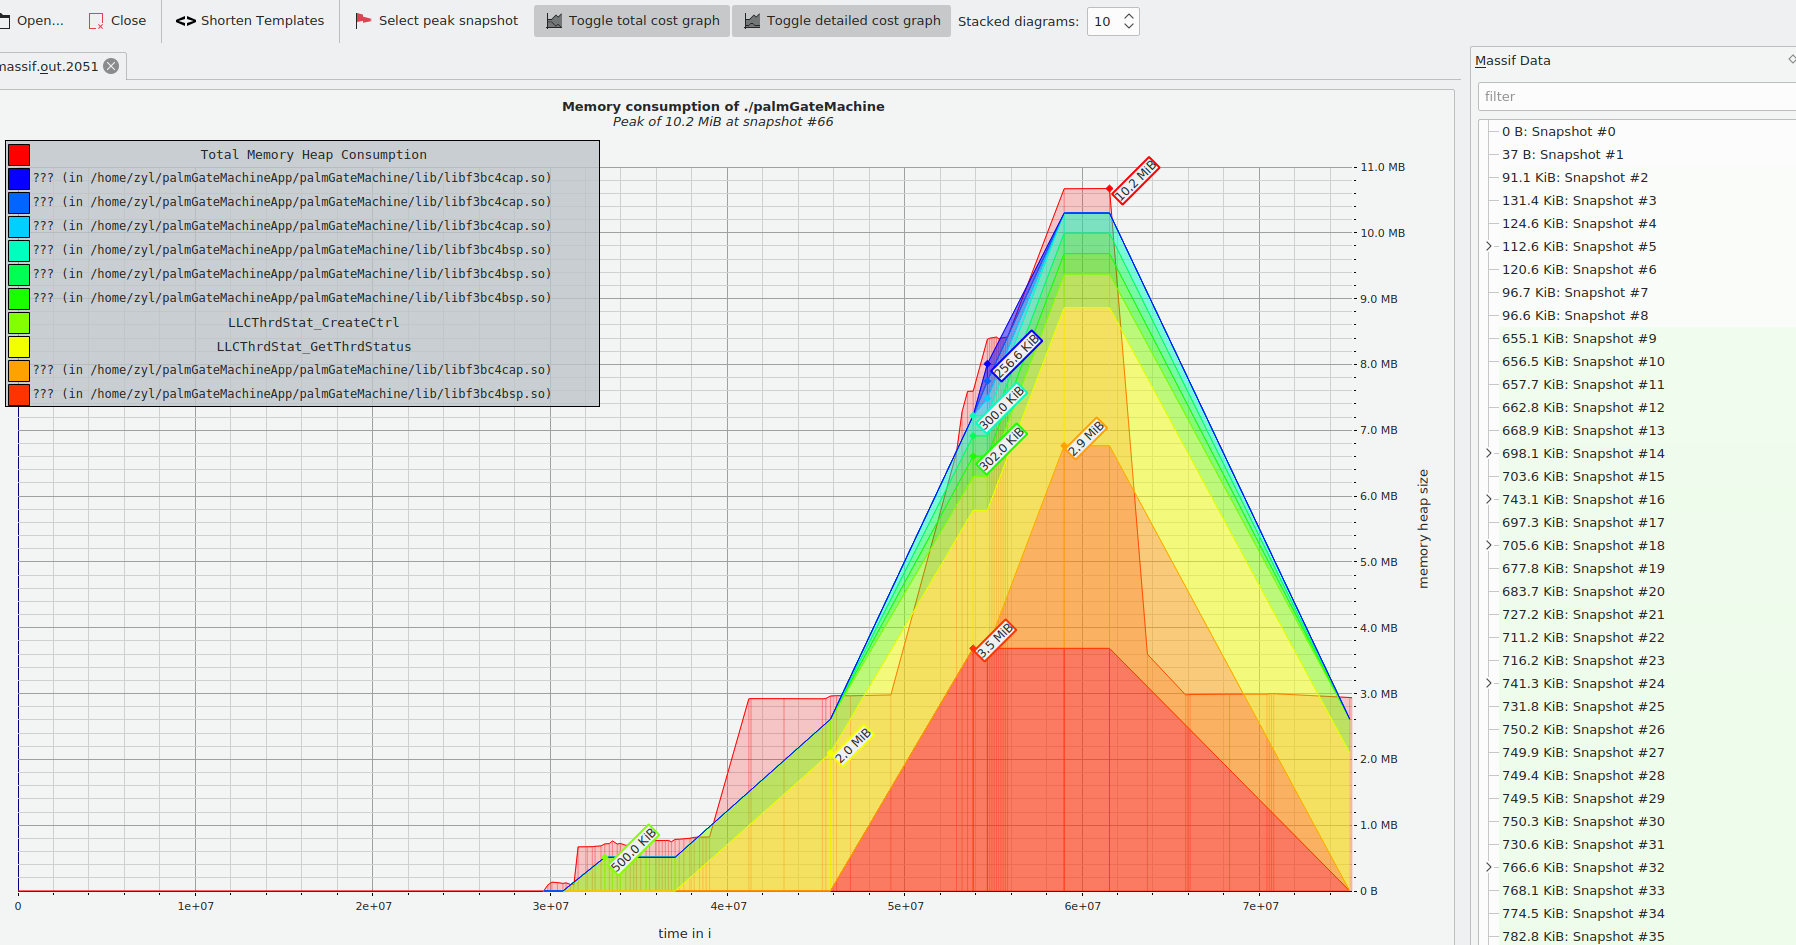Select the massif.out.2051 tab

tap(50, 66)
